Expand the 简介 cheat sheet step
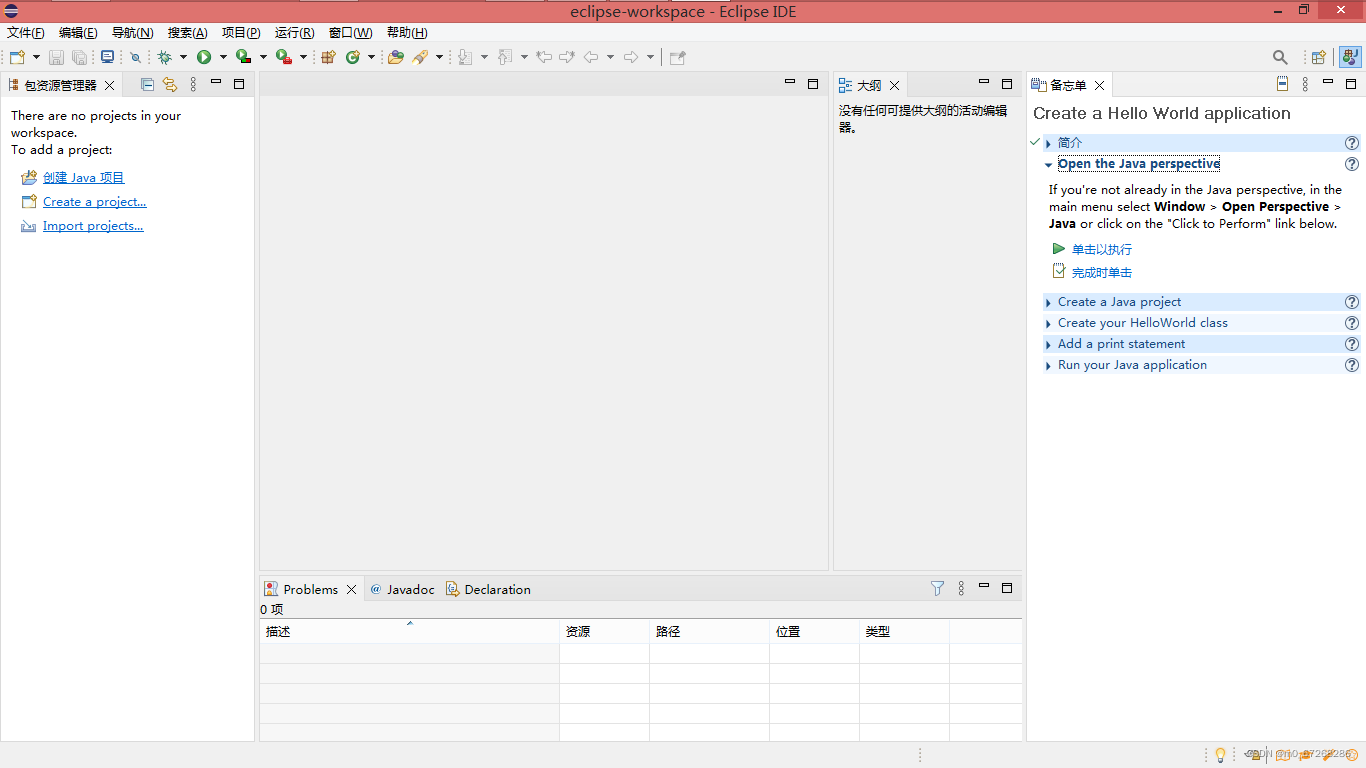 pyautogui.click(x=1048, y=143)
